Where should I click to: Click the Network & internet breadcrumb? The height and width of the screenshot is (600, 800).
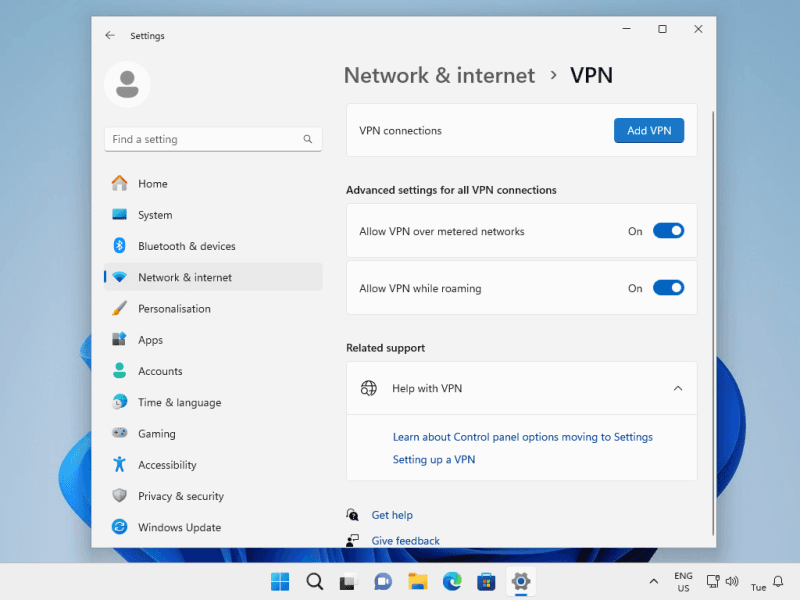coord(439,75)
